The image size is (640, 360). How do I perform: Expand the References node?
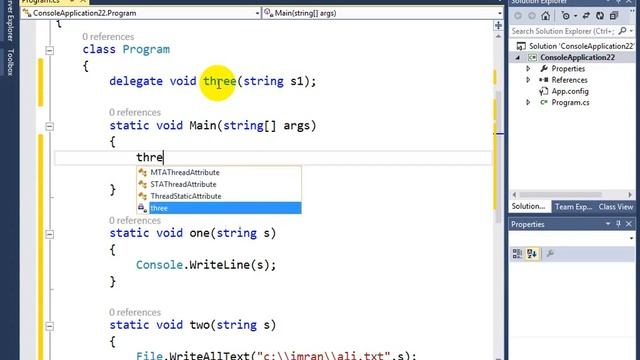pyautogui.click(x=528, y=80)
